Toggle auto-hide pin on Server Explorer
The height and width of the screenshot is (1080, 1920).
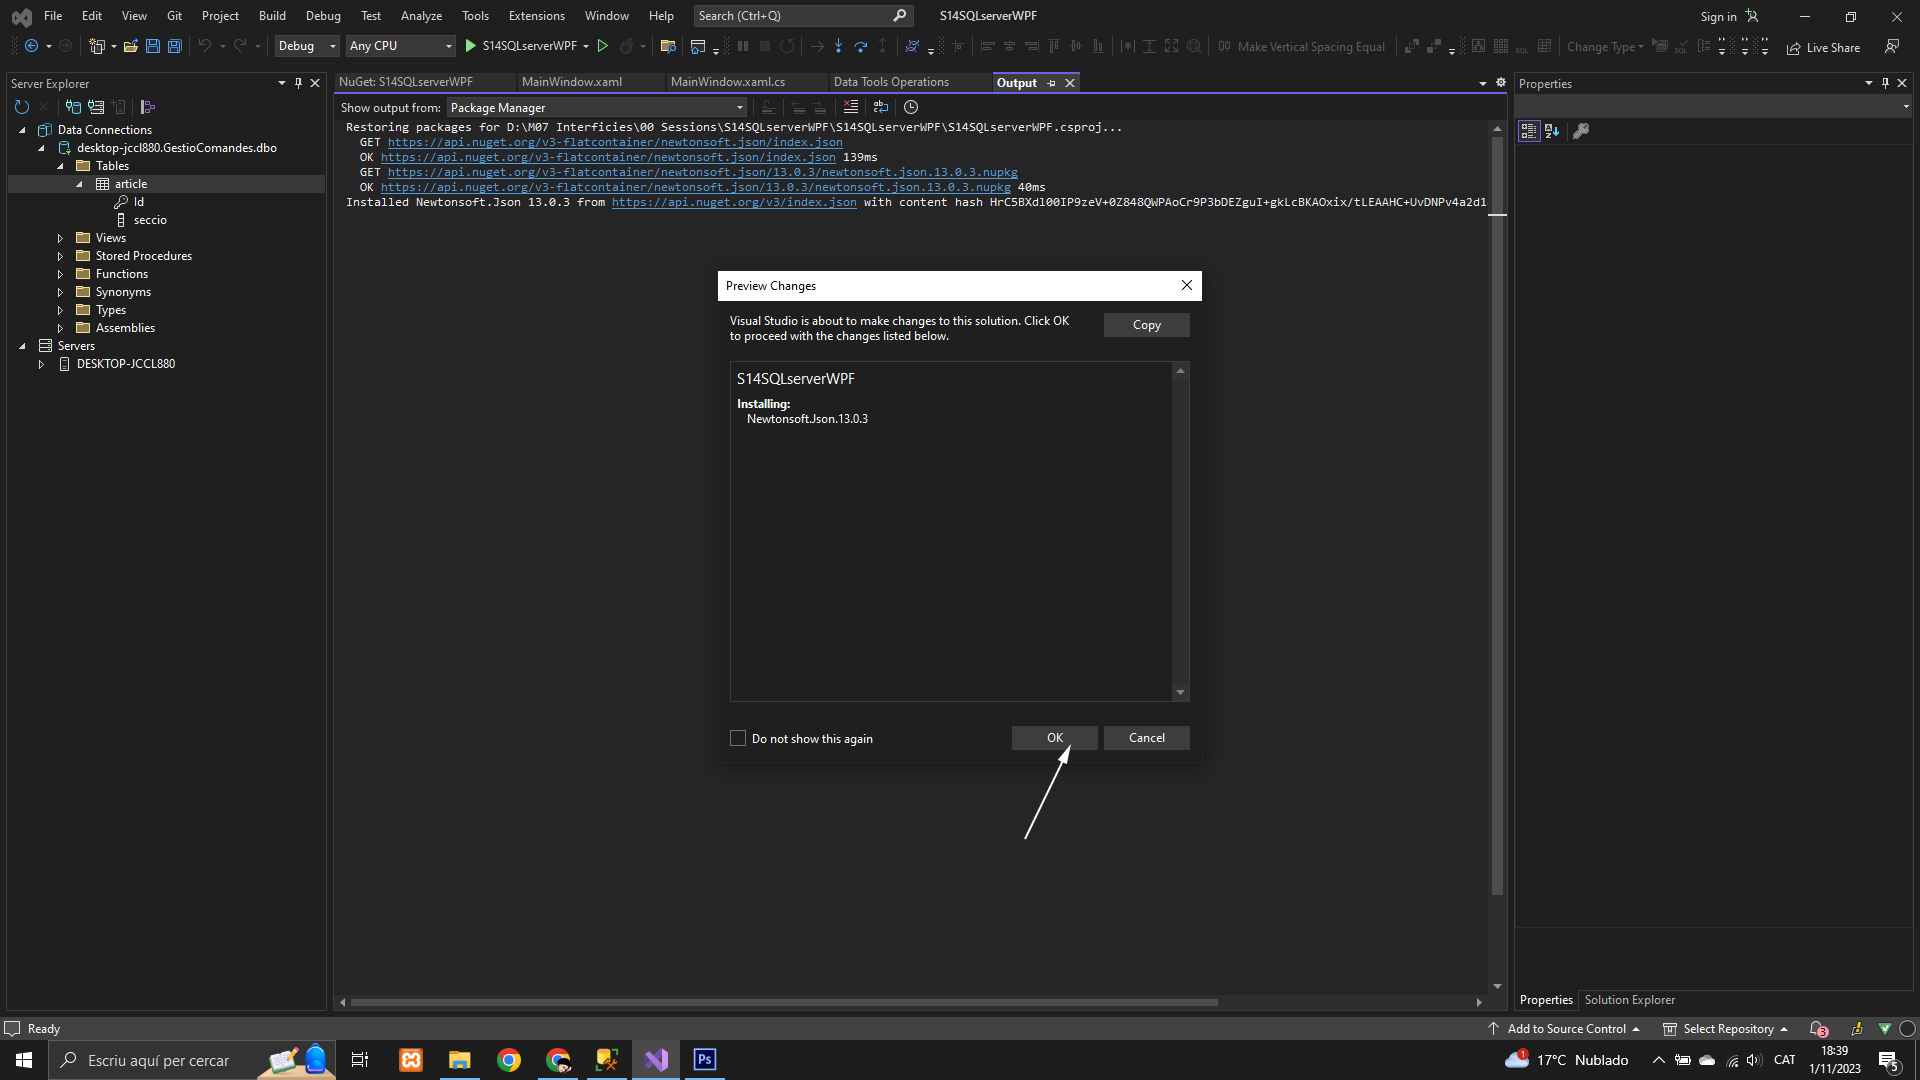[298, 83]
